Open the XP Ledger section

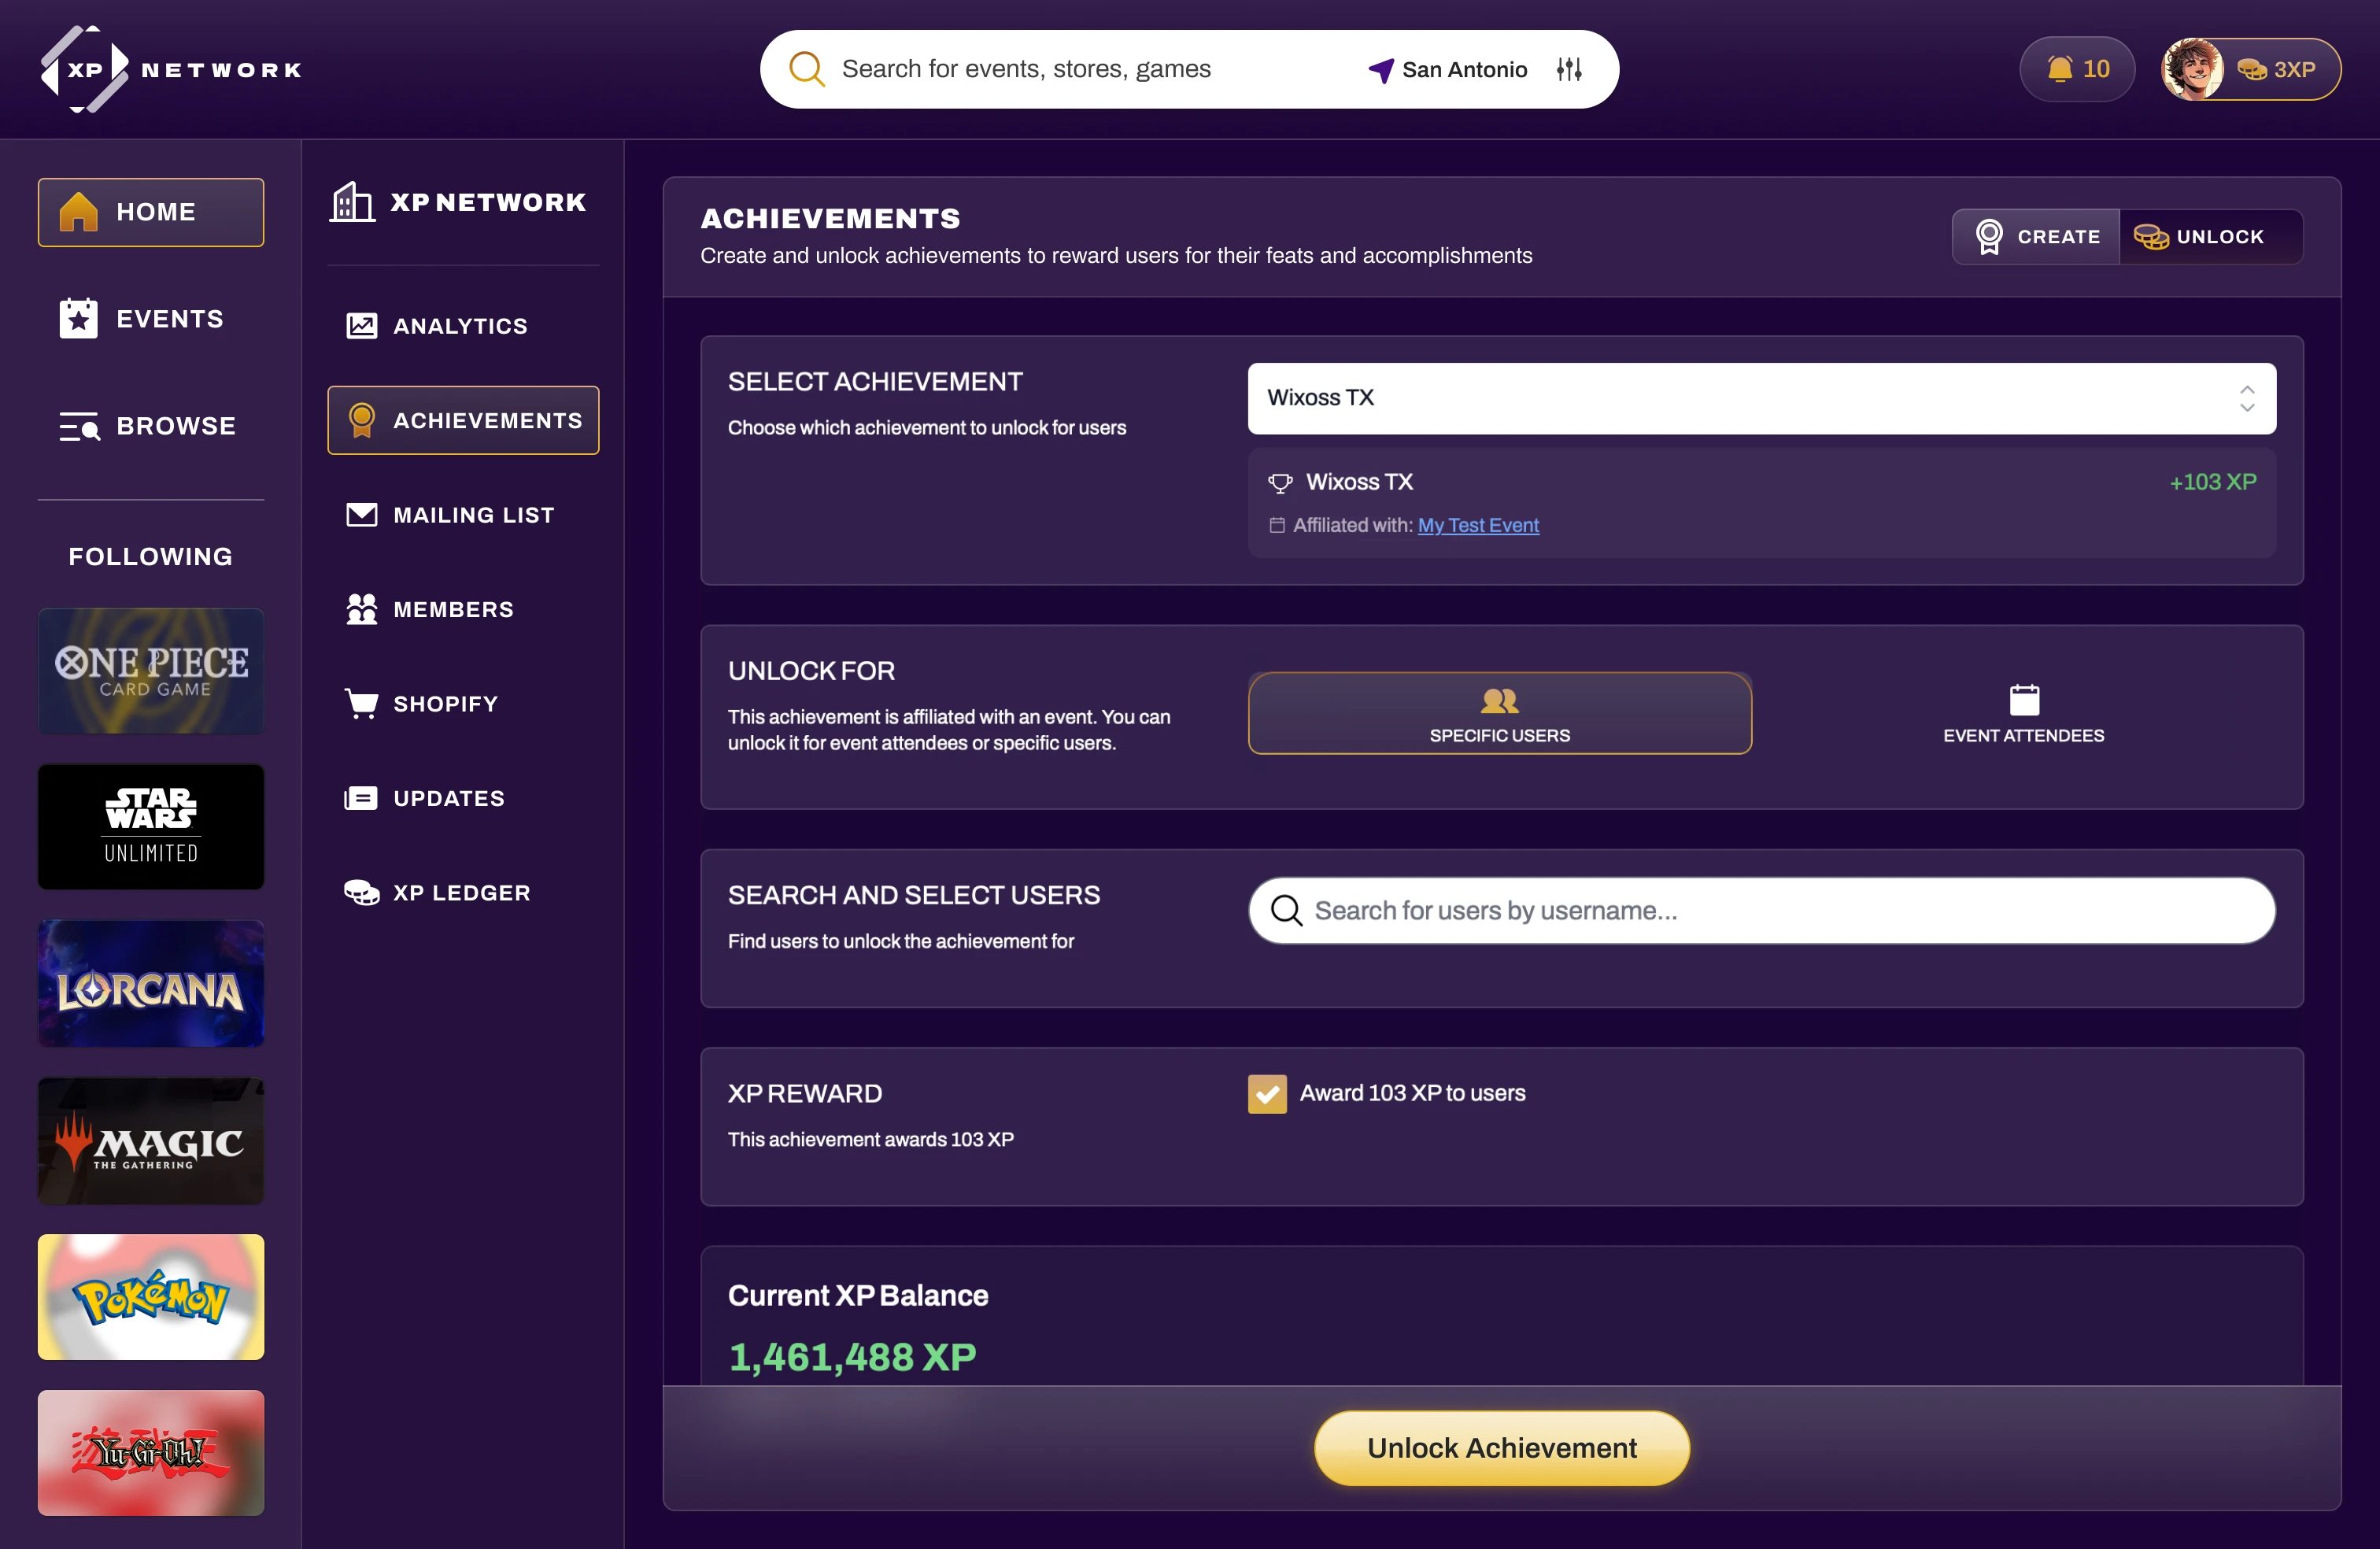tap(460, 893)
